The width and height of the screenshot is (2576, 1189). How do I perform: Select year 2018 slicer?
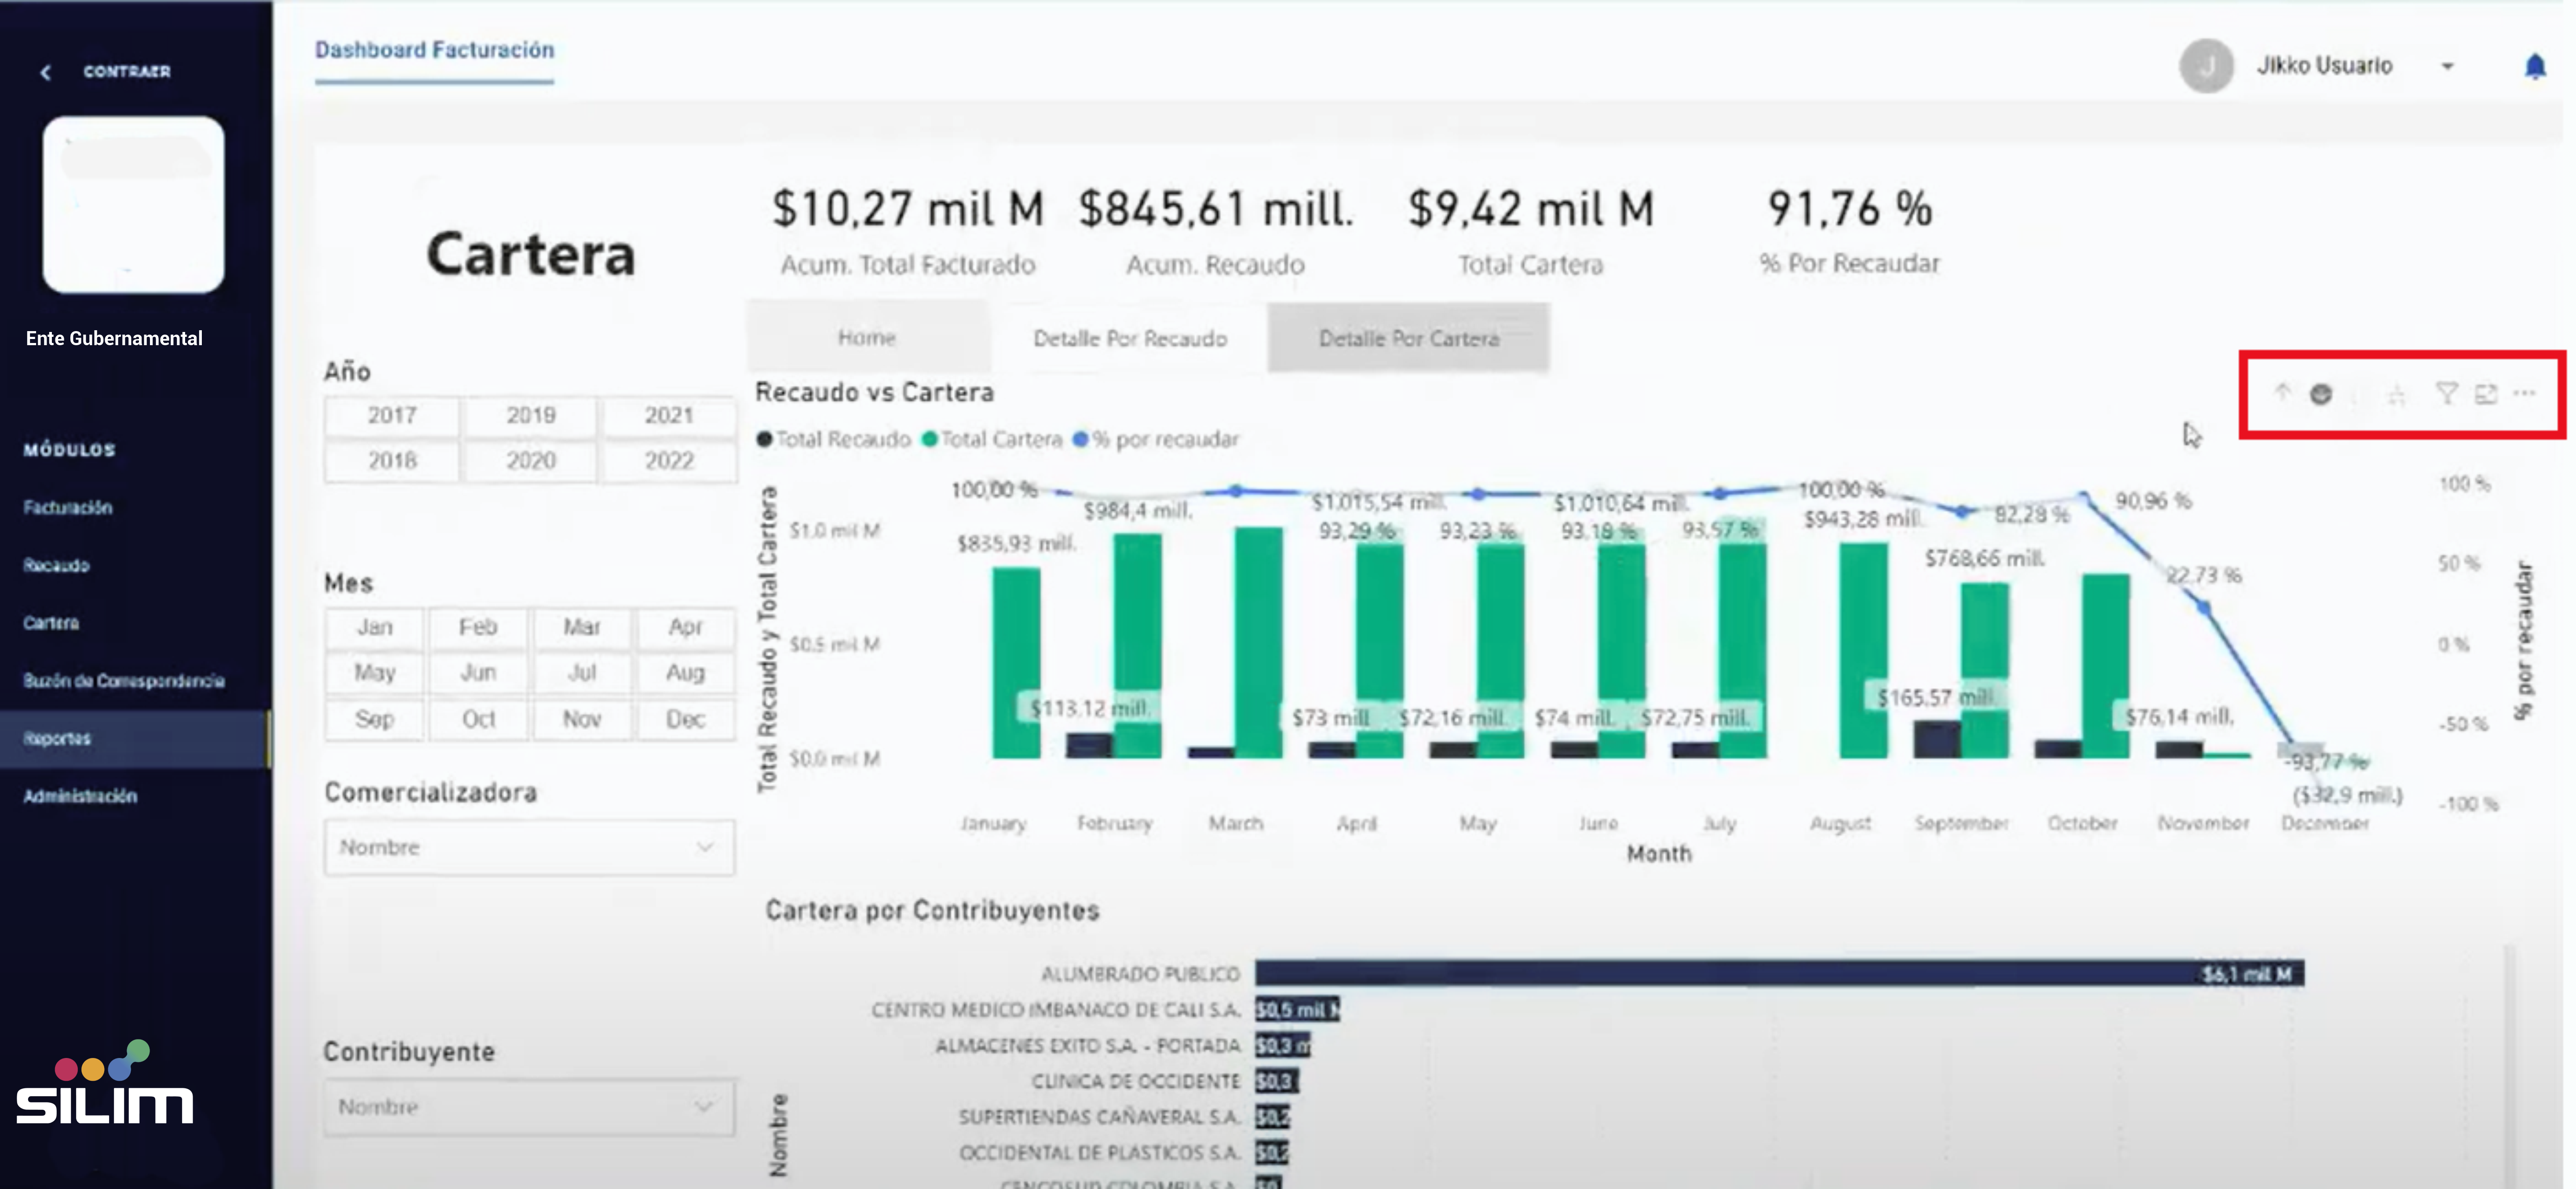pyautogui.click(x=391, y=461)
